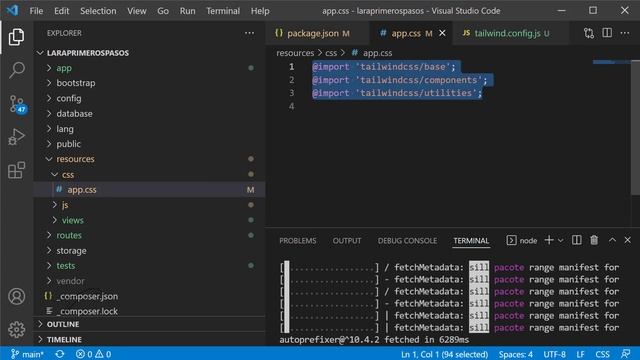This screenshot has width=640, height=360.
Task: Collapse the resources folder
Action: [x=149, y=159]
